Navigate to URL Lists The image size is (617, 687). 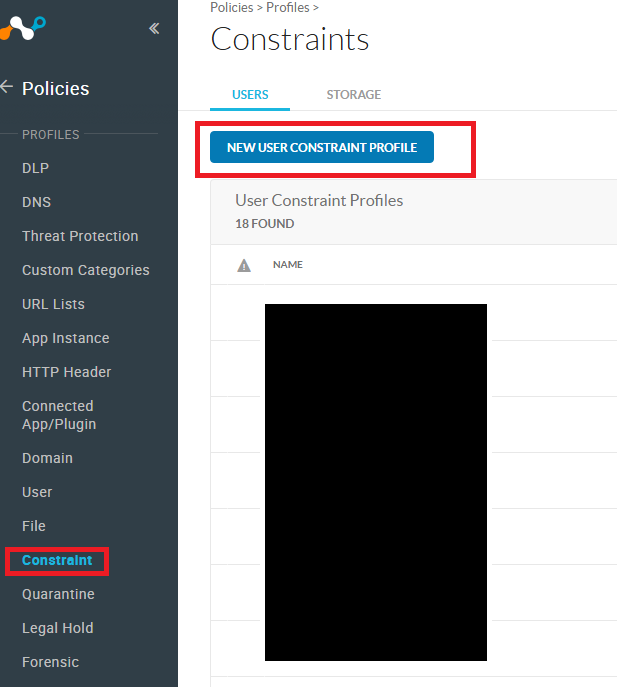(53, 304)
